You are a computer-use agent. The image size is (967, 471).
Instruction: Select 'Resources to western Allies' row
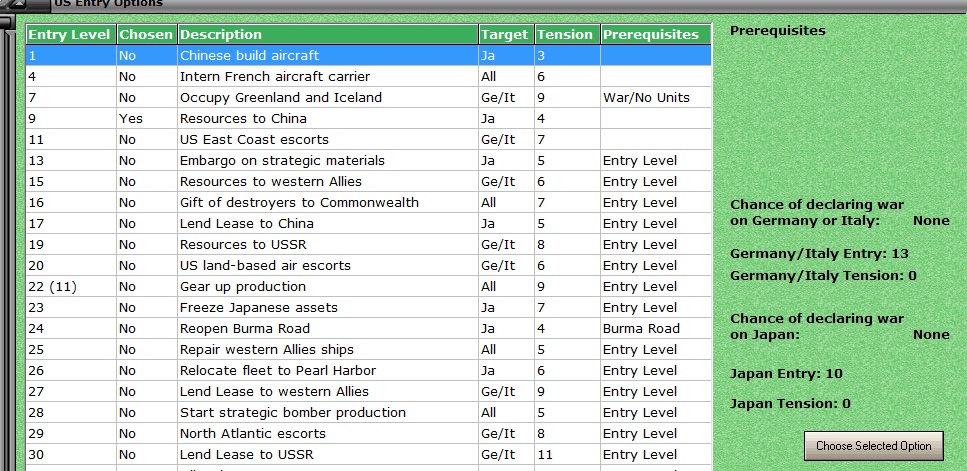[x=369, y=181]
